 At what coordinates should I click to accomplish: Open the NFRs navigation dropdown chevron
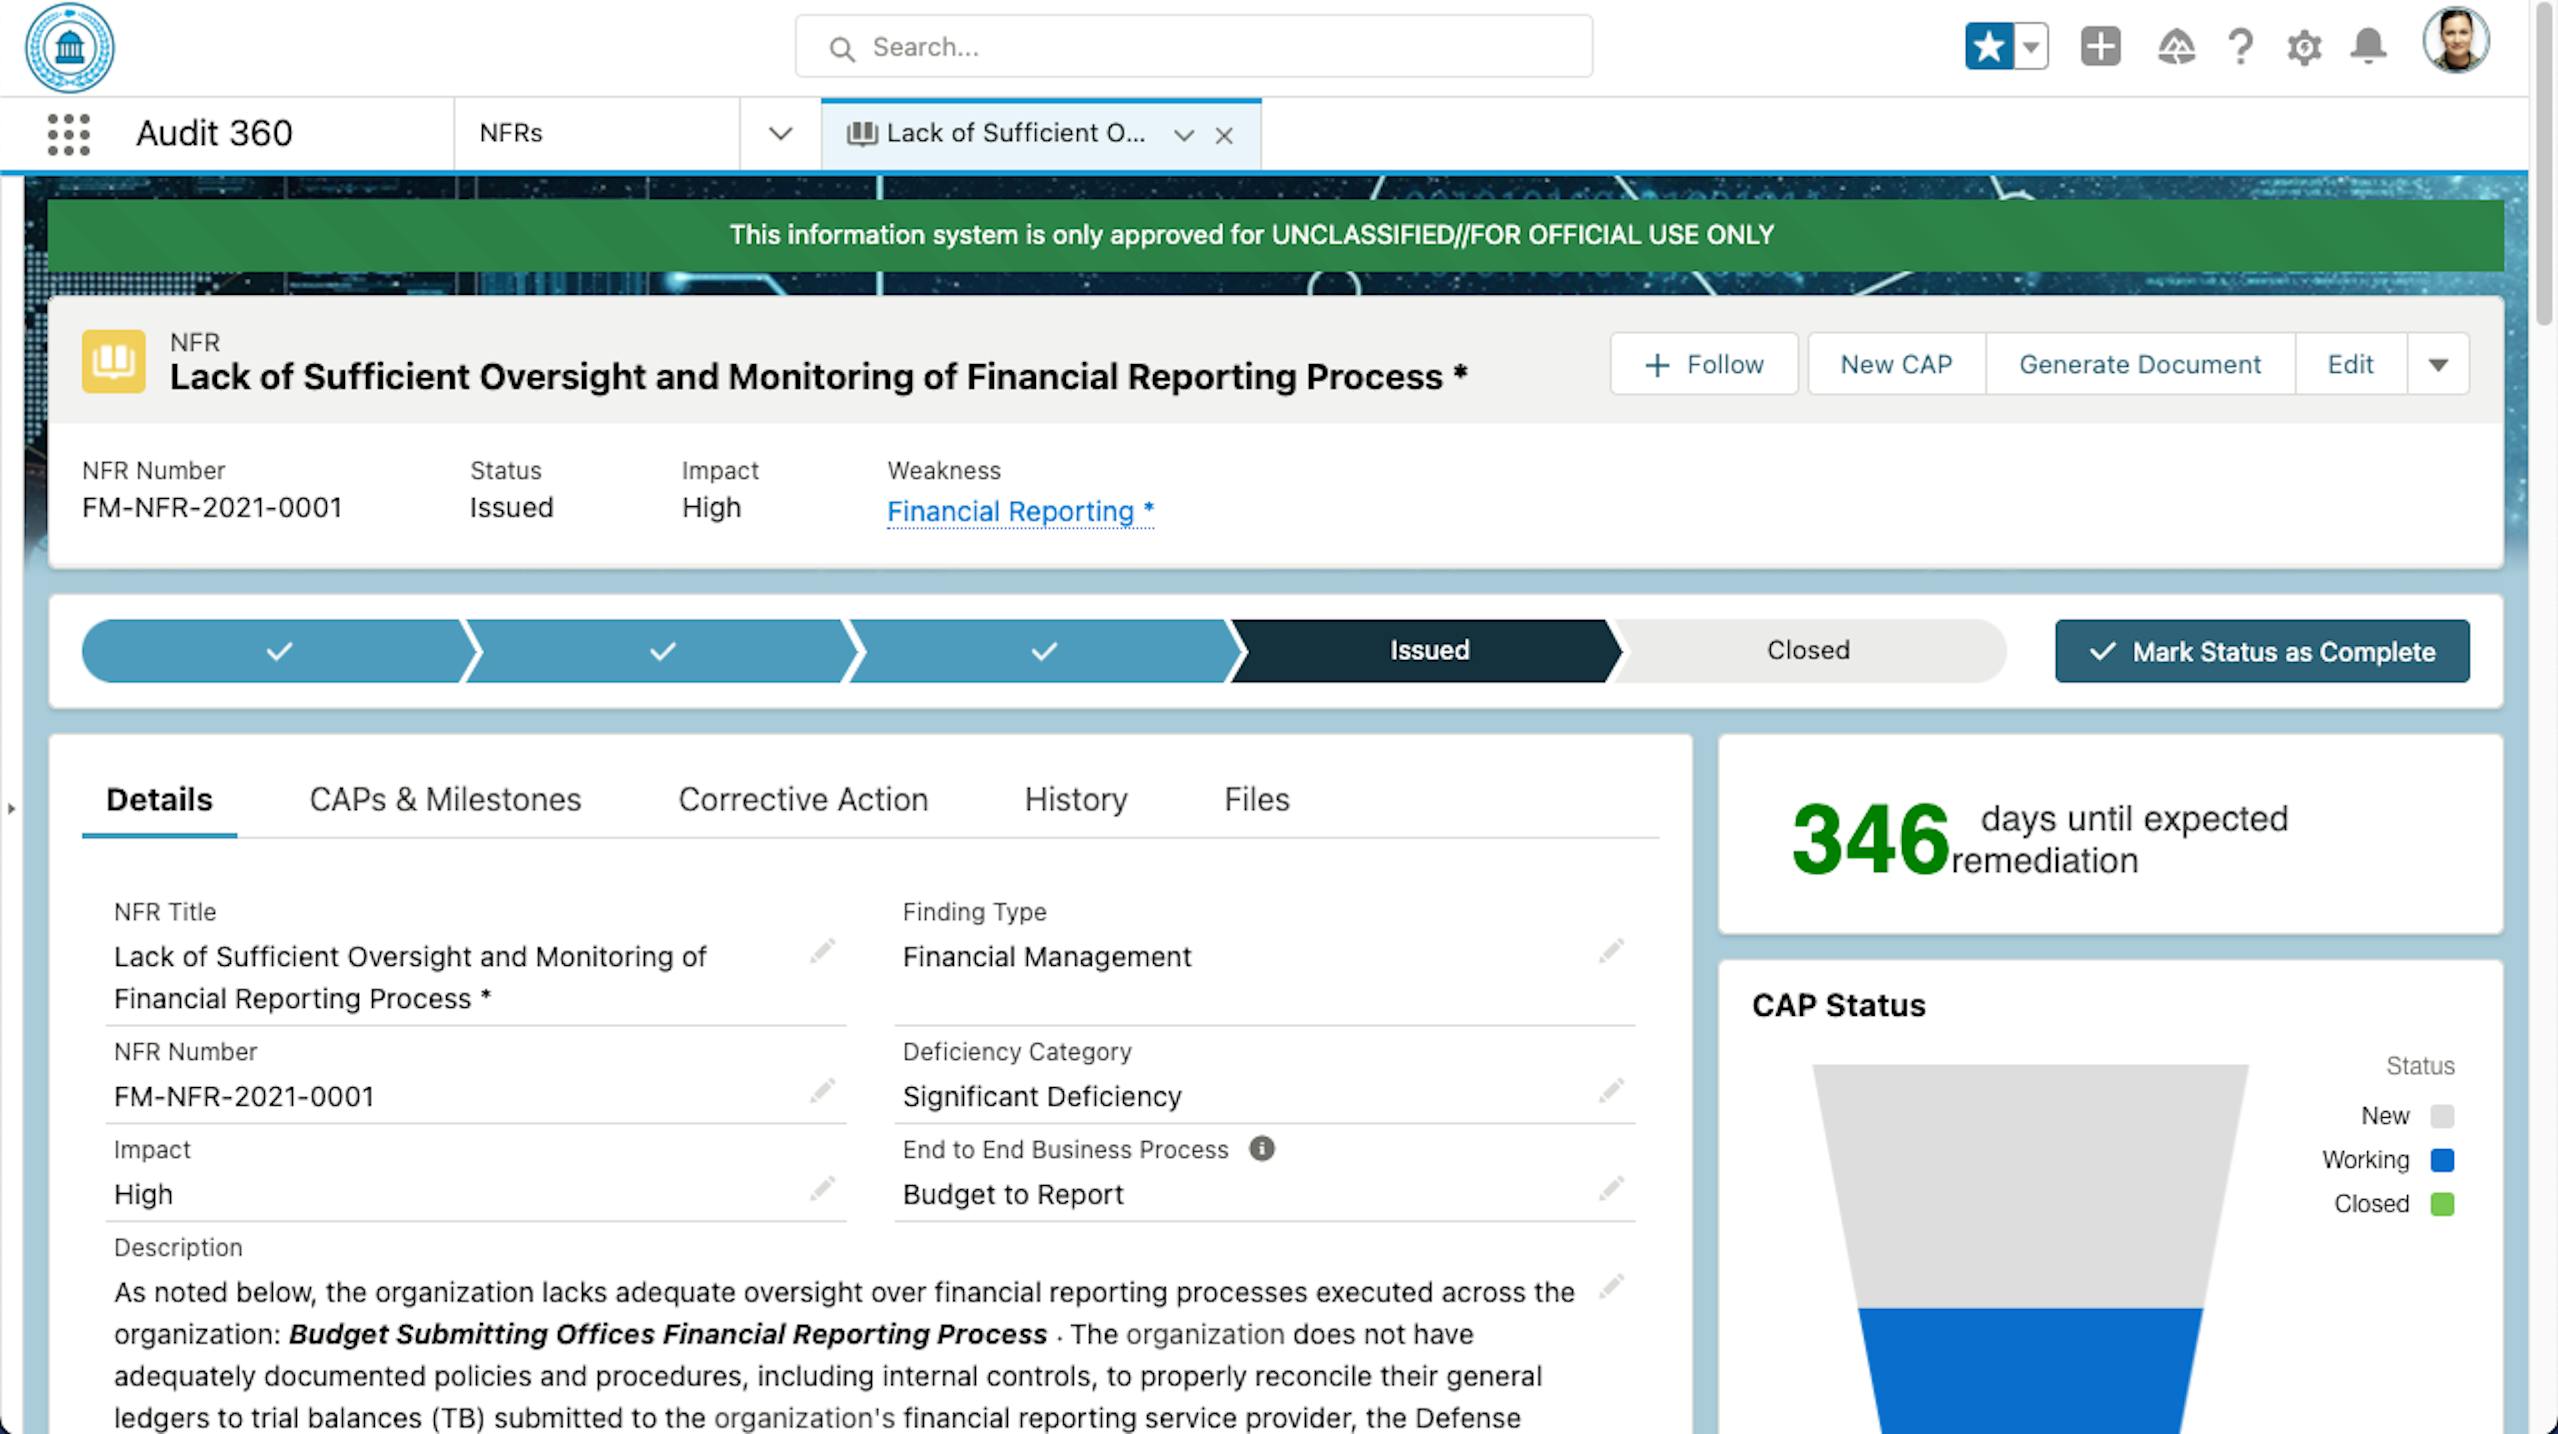coord(780,134)
